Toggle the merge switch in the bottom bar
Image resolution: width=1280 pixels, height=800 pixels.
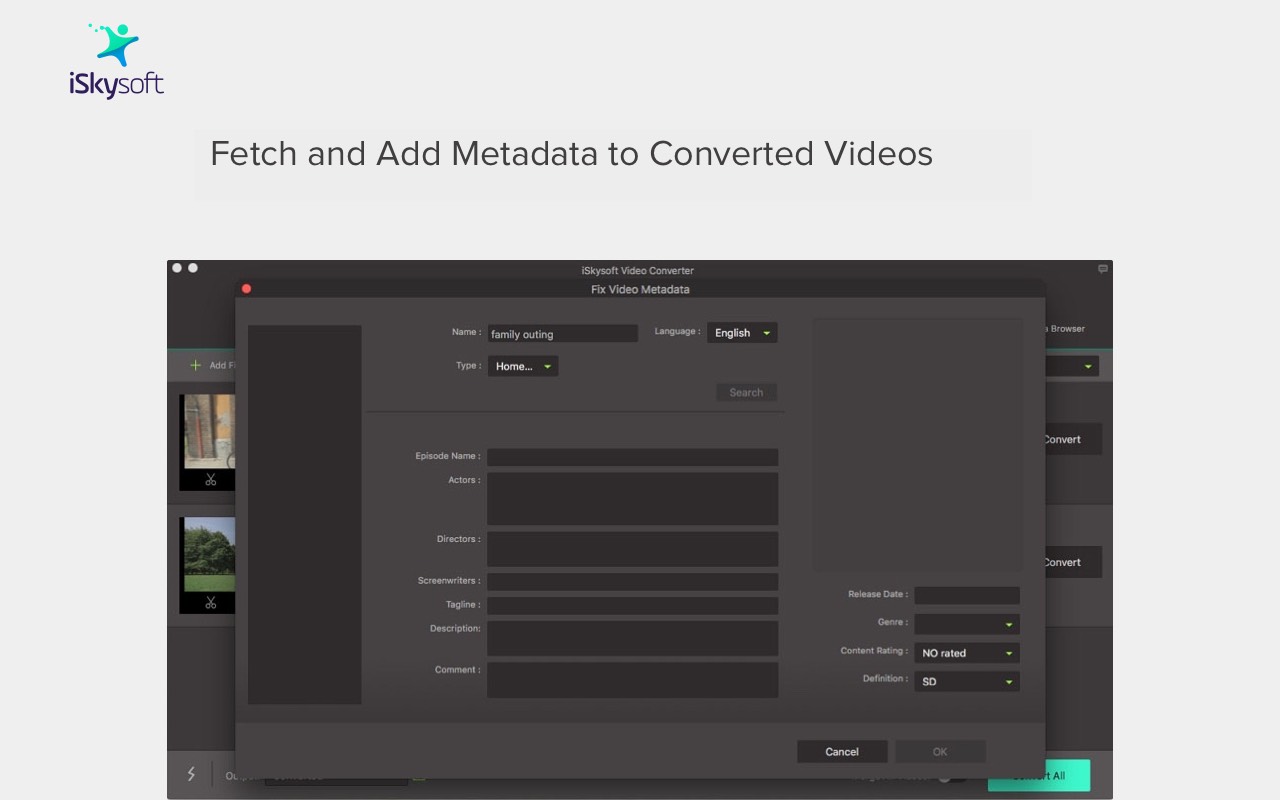tap(952, 777)
